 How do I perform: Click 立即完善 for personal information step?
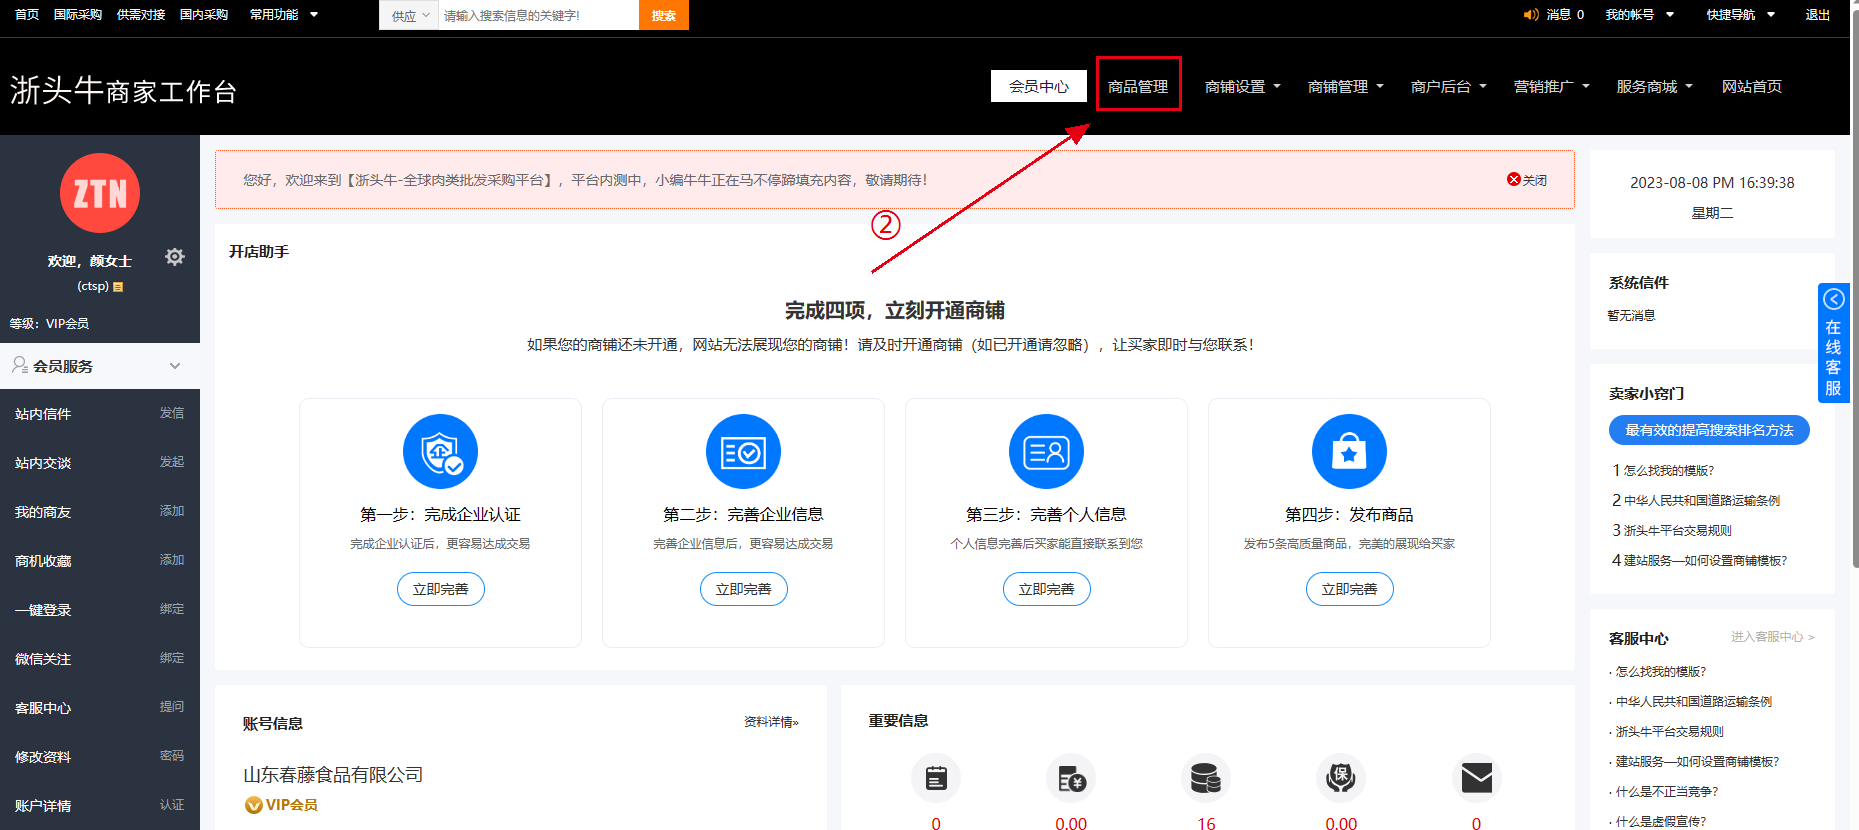click(1047, 589)
